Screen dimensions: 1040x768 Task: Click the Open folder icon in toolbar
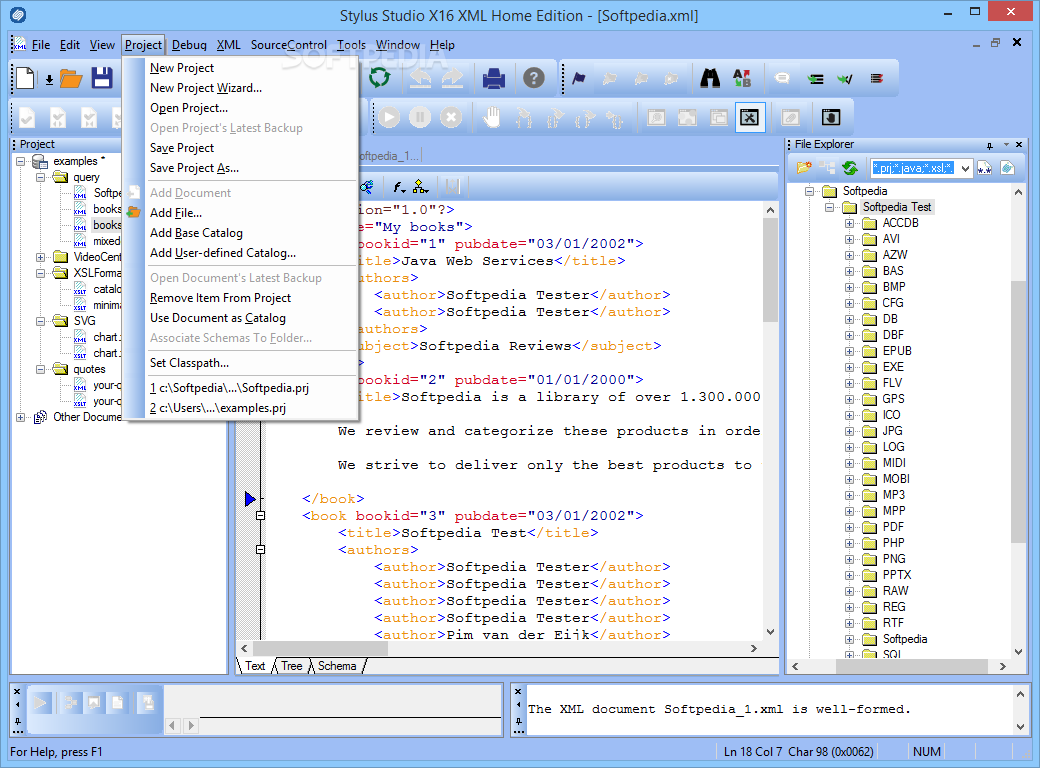[71, 79]
